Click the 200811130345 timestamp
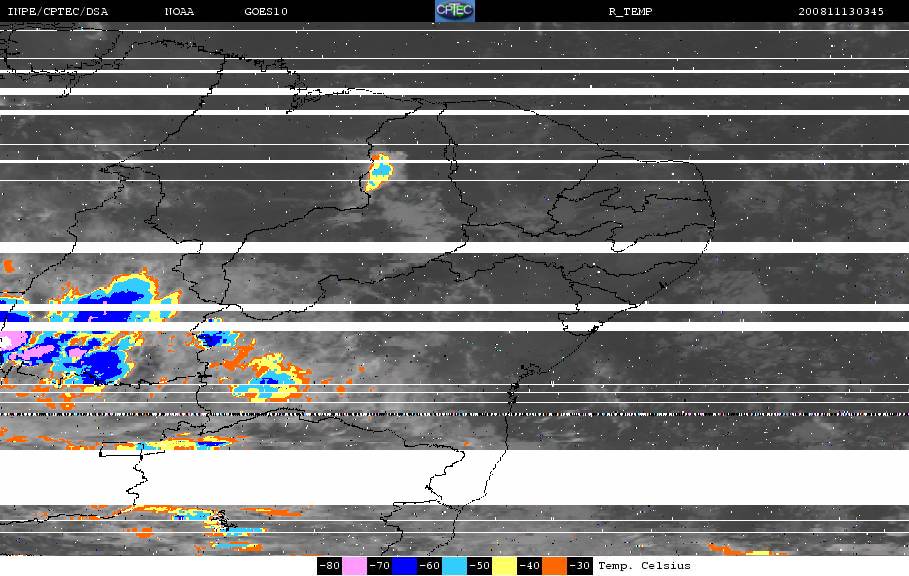Image resolution: width=909 pixels, height=576 pixels. coord(841,12)
